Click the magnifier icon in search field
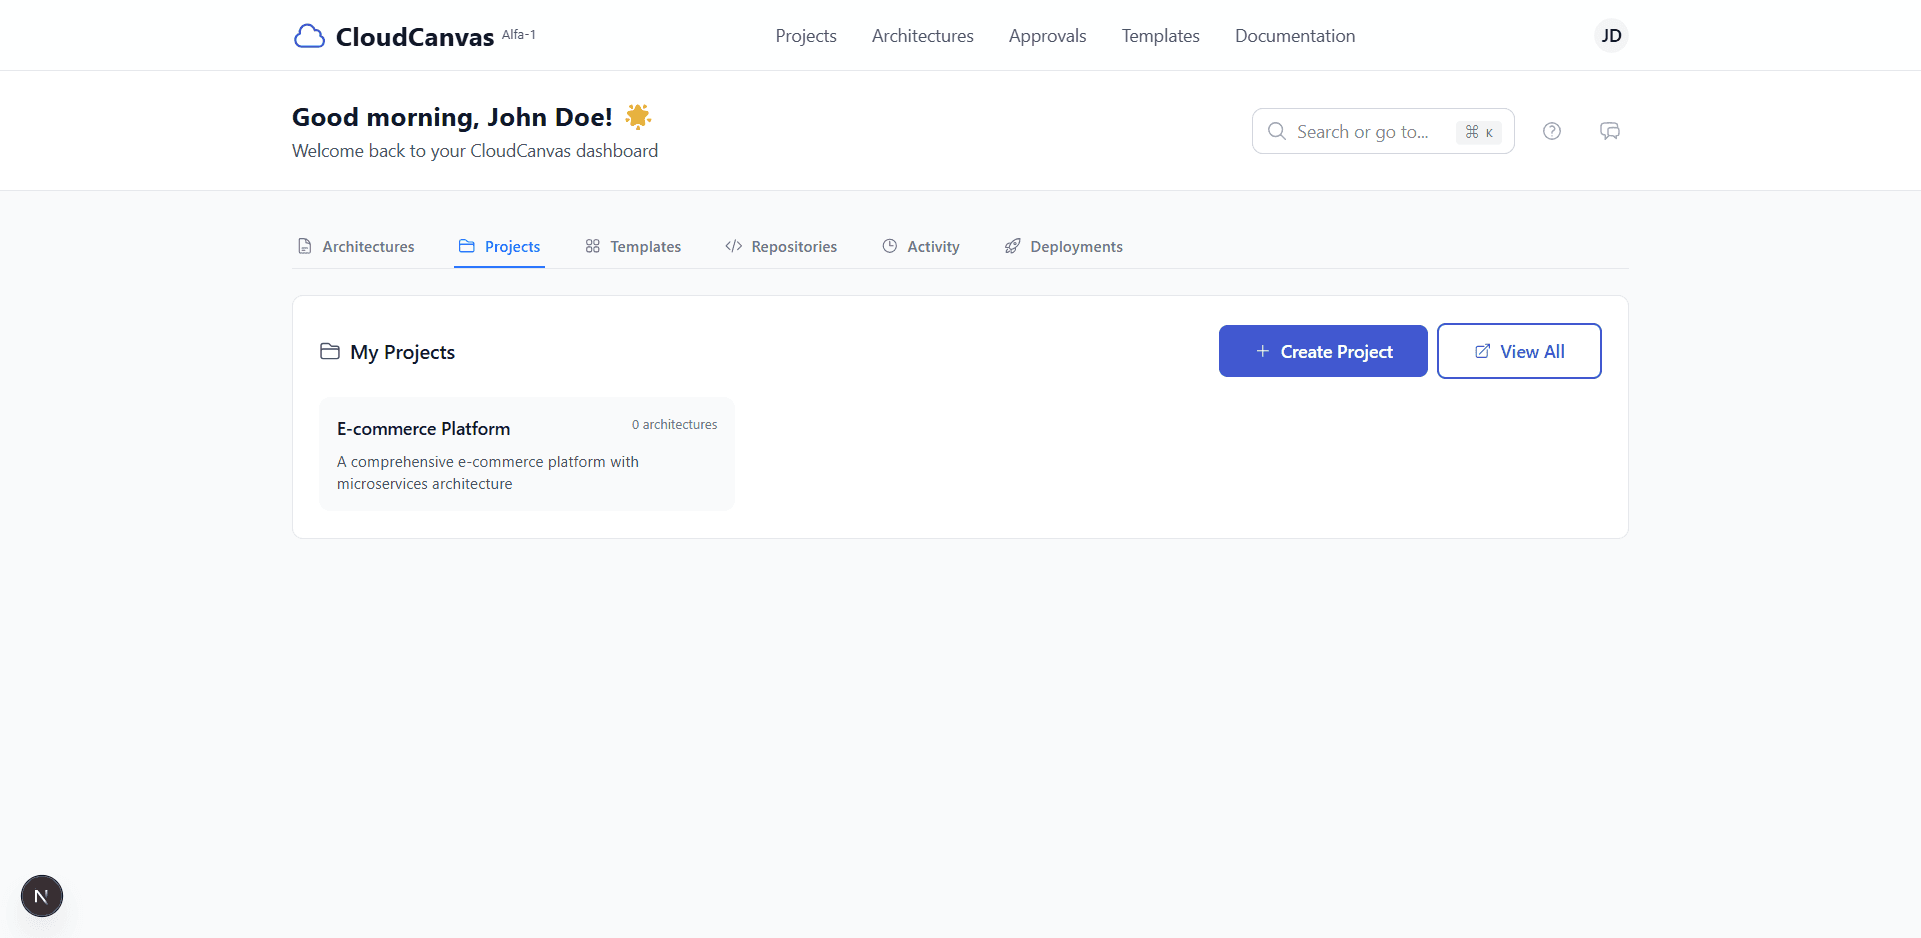The image size is (1921, 938). pyautogui.click(x=1276, y=131)
